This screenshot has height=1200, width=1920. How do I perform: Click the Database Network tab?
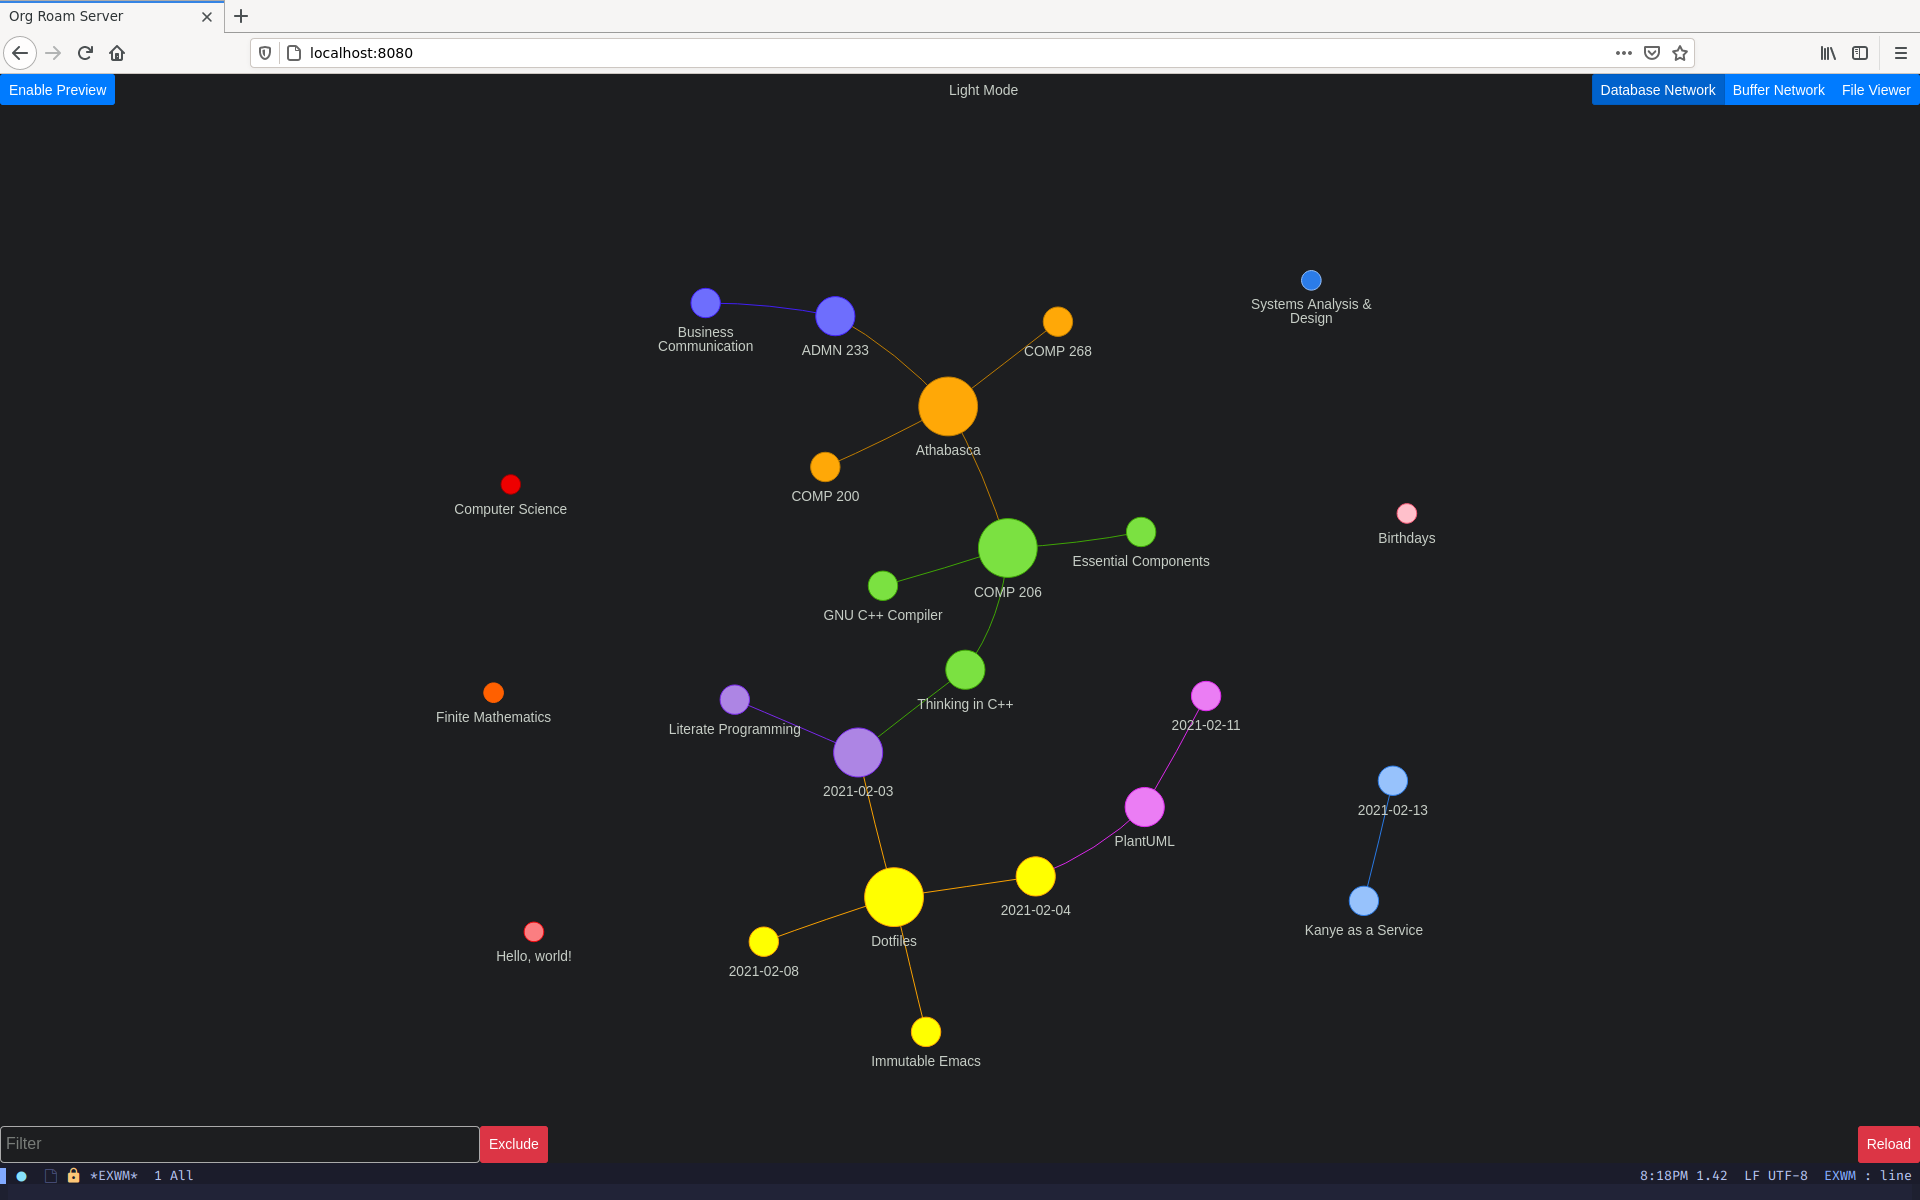pos(1657,90)
